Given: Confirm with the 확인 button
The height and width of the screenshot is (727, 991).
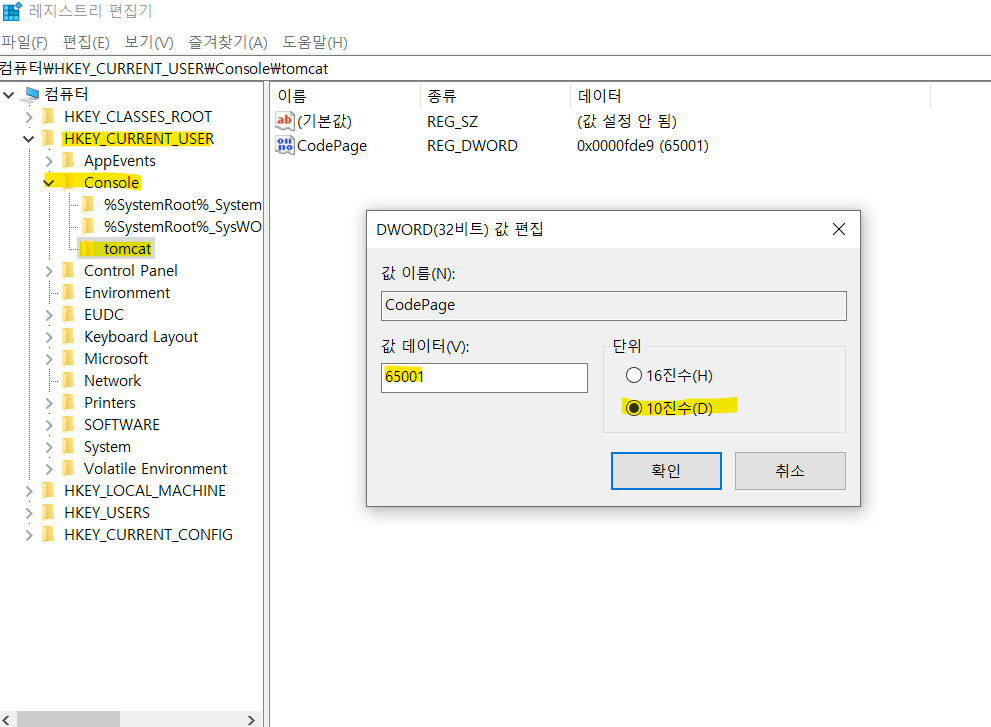Looking at the screenshot, I should (666, 471).
